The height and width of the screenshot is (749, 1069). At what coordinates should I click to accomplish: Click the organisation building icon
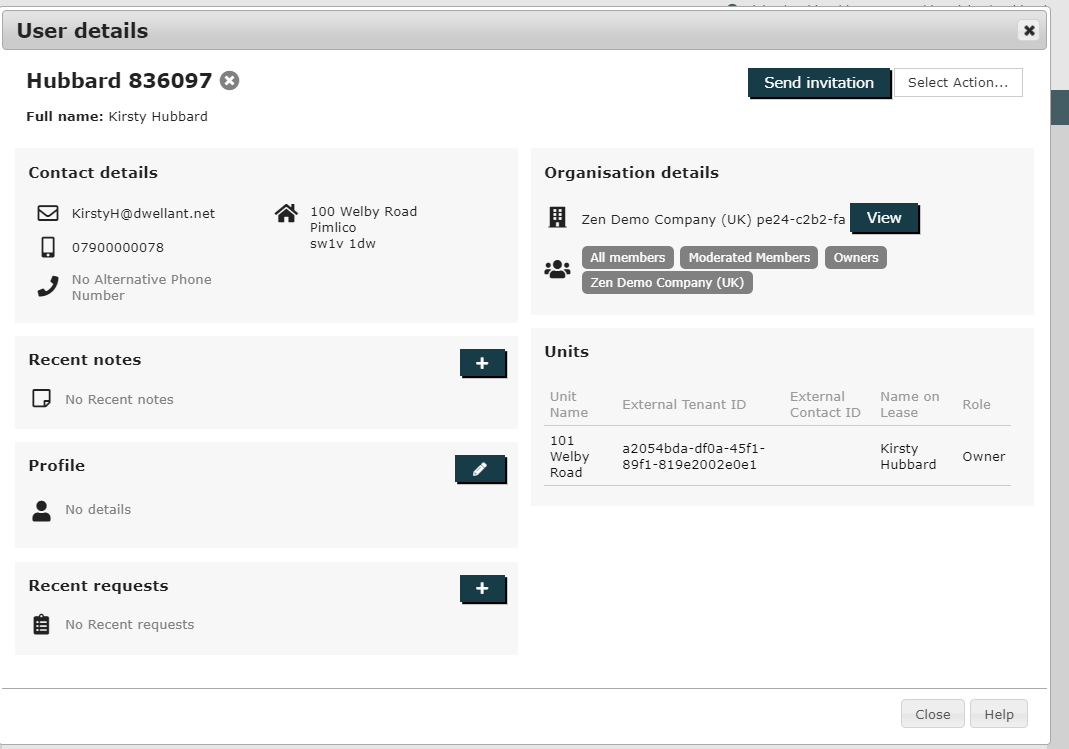pyautogui.click(x=558, y=217)
